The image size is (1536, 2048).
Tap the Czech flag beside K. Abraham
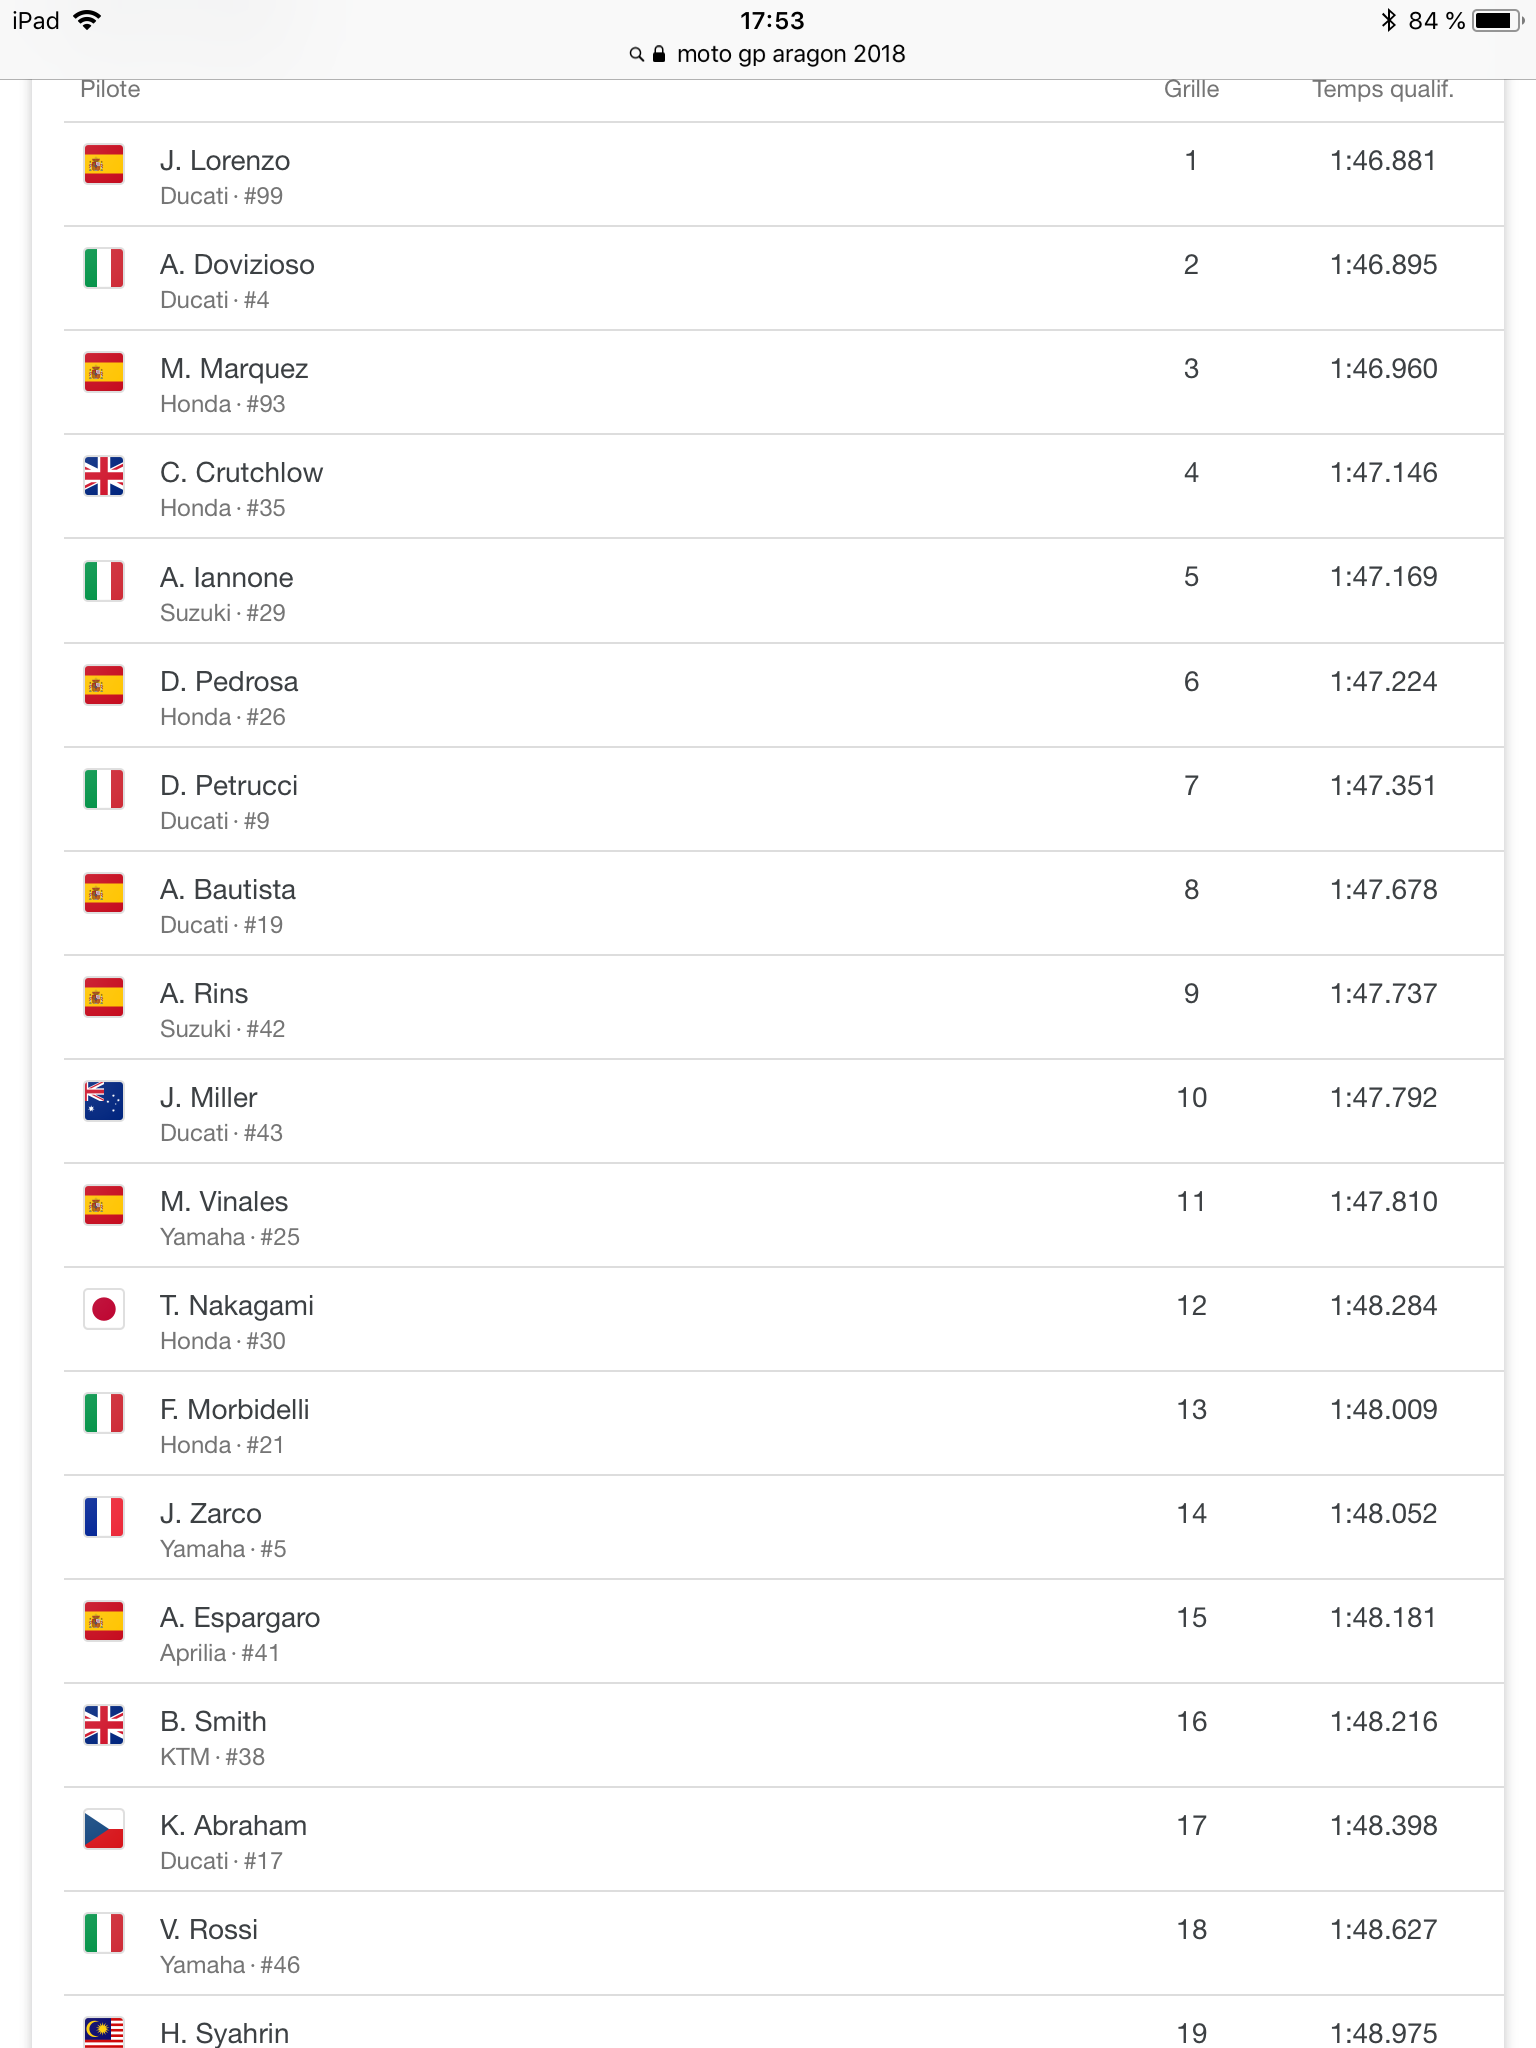[104, 1829]
